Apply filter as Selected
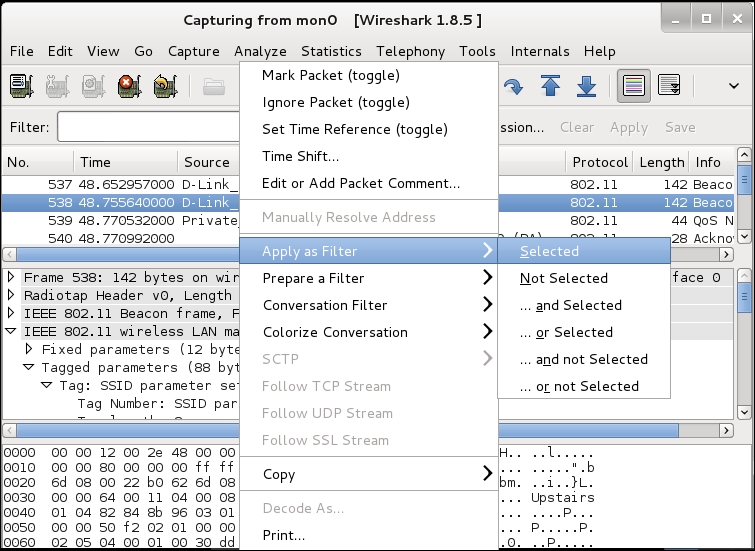 (x=584, y=251)
